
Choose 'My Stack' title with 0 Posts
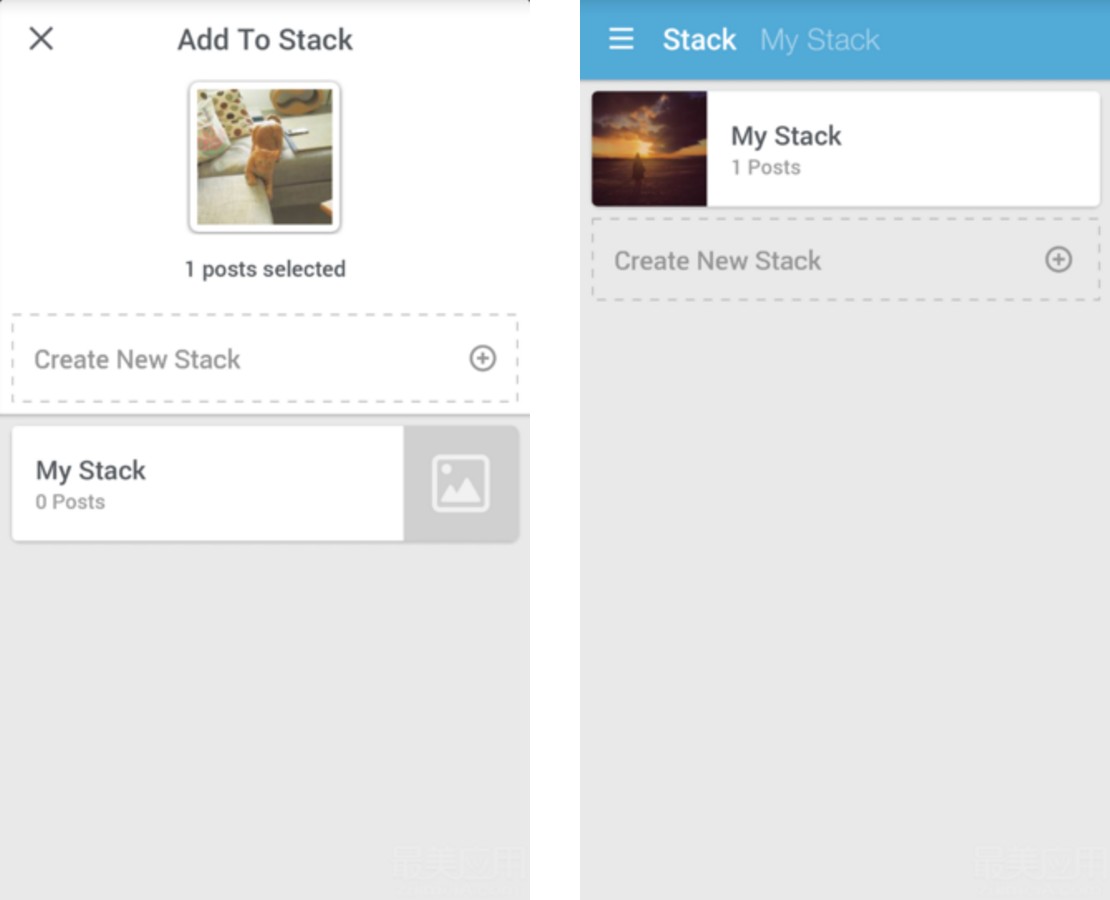click(91, 471)
